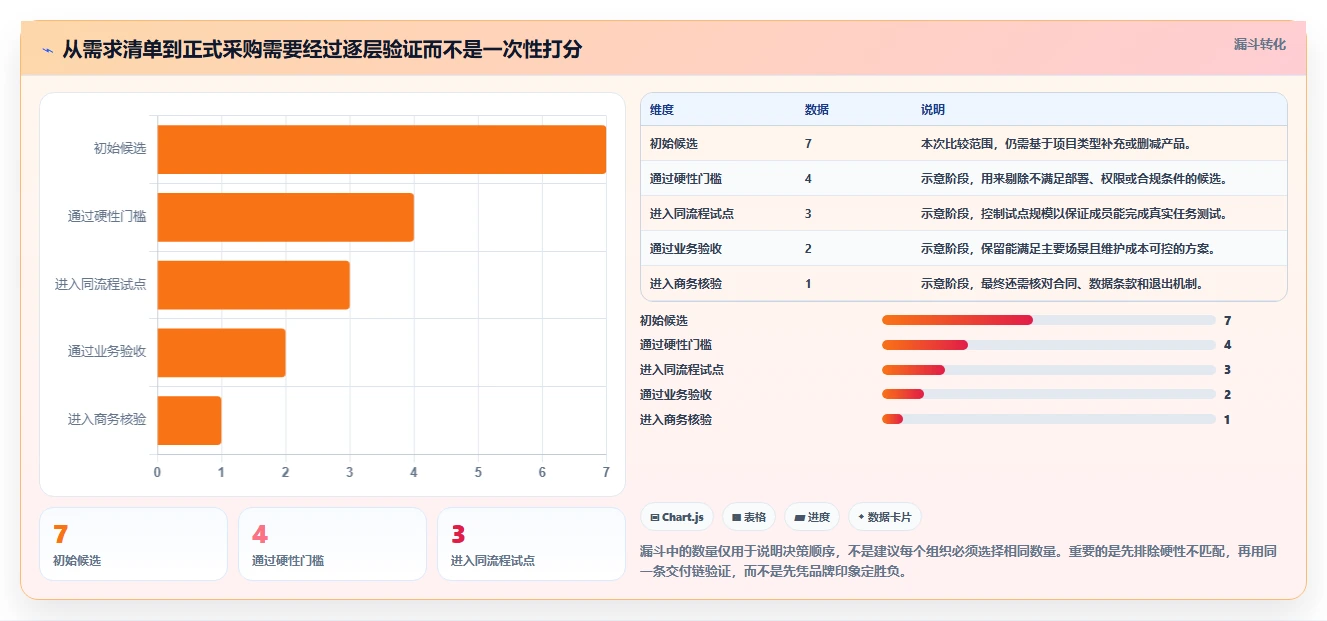Click the chart y-axis label 初始候选
The height and width of the screenshot is (621, 1327).
120,149
